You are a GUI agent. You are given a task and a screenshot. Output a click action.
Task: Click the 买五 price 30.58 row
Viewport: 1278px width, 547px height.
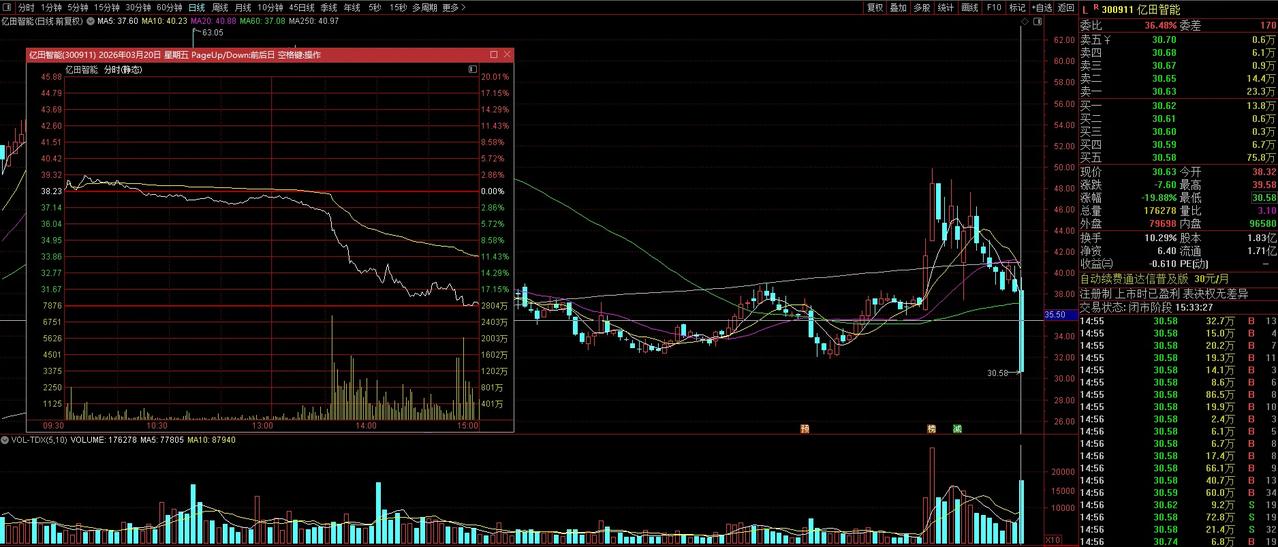1178,157
